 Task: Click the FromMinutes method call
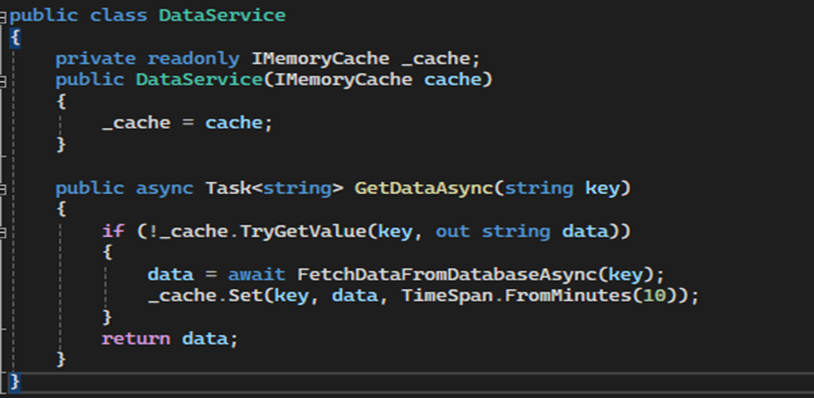568,296
